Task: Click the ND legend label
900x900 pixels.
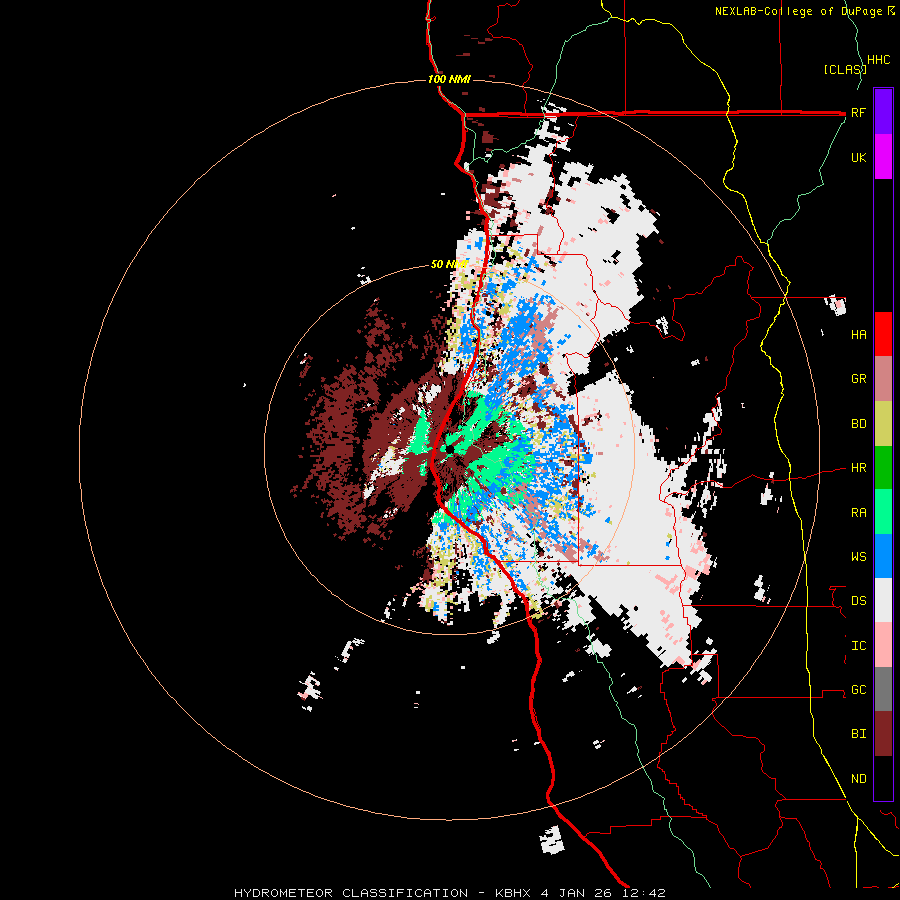Action: tap(858, 779)
